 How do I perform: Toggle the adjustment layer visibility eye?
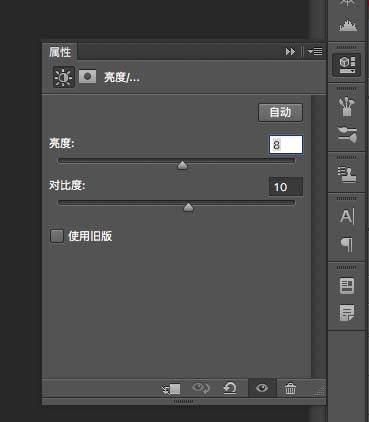click(262, 388)
